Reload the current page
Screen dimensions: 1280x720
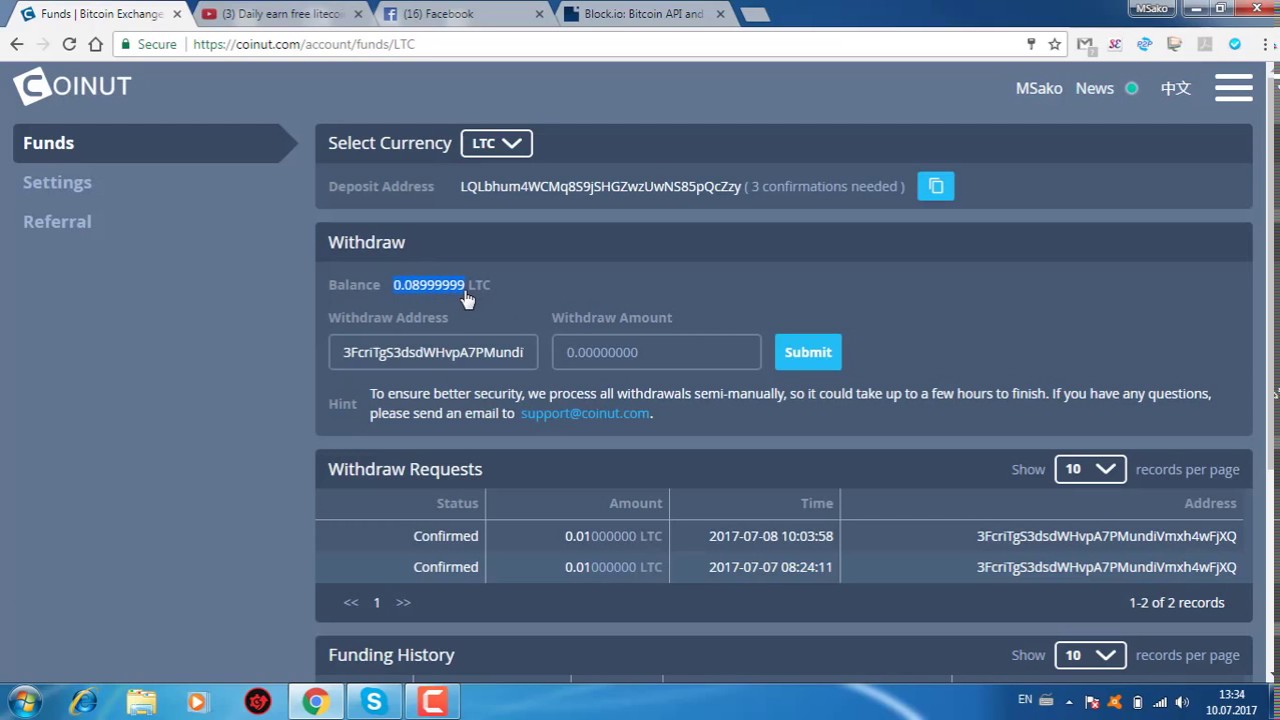click(x=69, y=44)
